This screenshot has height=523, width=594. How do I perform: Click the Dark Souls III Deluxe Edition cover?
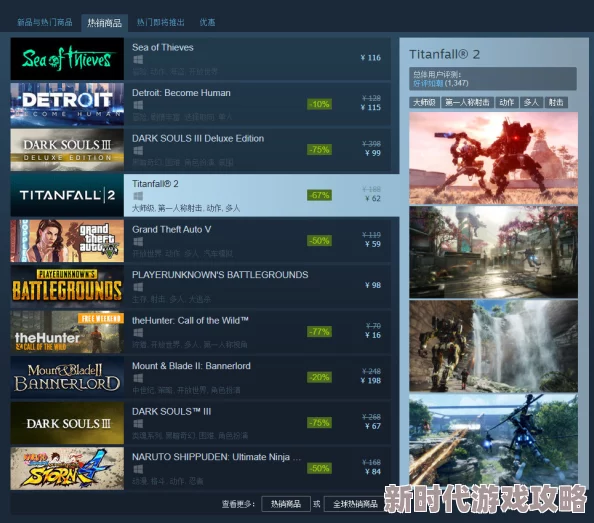click(x=67, y=150)
